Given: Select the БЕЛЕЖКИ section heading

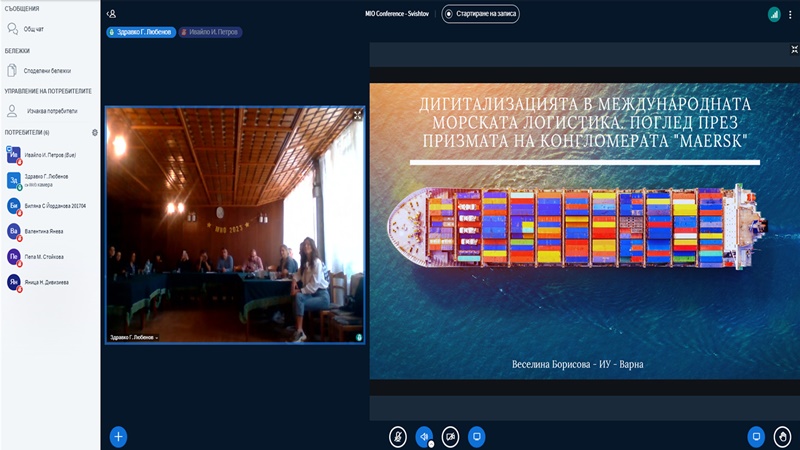Looking at the screenshot, I should point(17,51).
